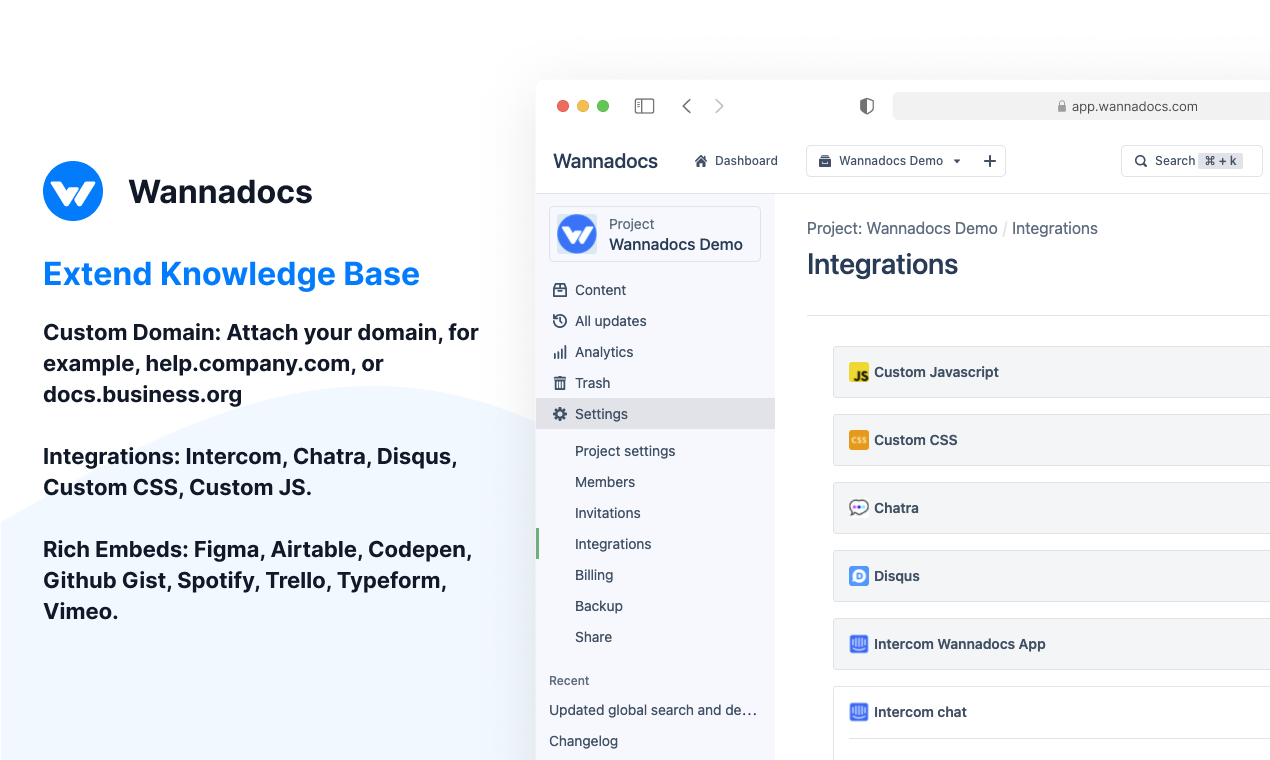The width and height of the screenshot is (1270, 760).
Task: Toggle the browser sidebar icon
Action: click(645, 106)
